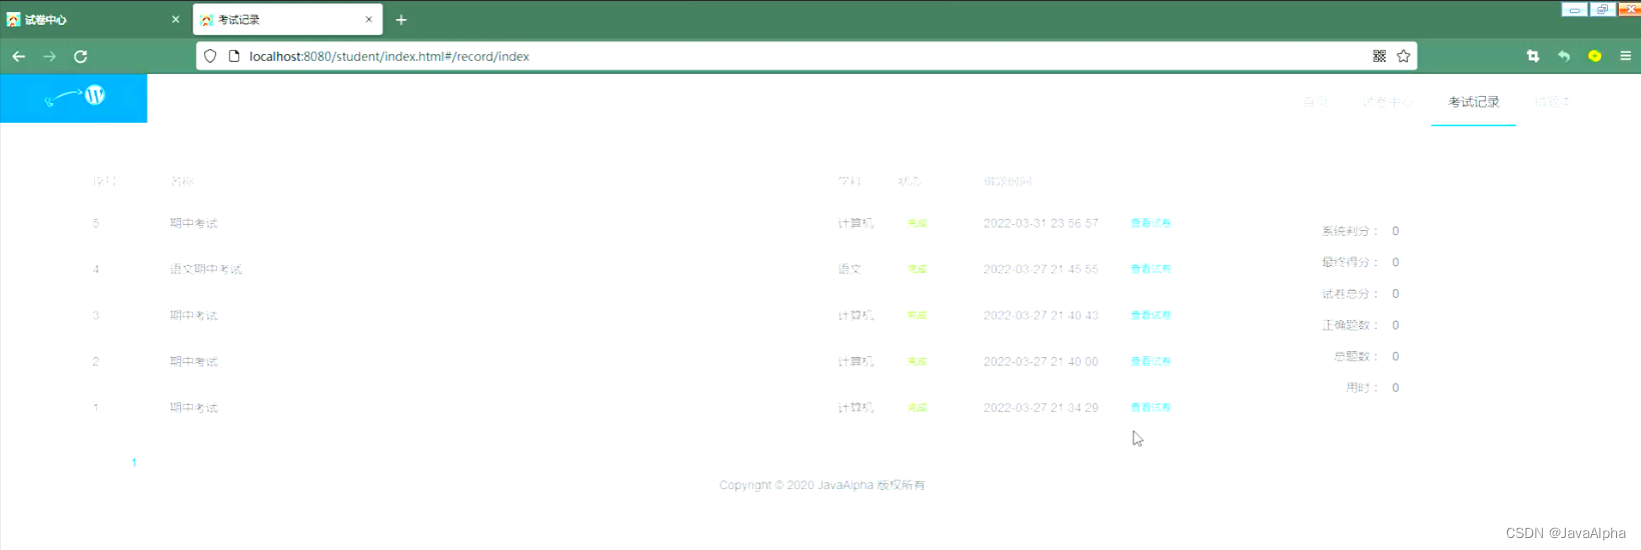1641x550 pixels.
Task: Click the 序号 column header
Action: point(104,181)
